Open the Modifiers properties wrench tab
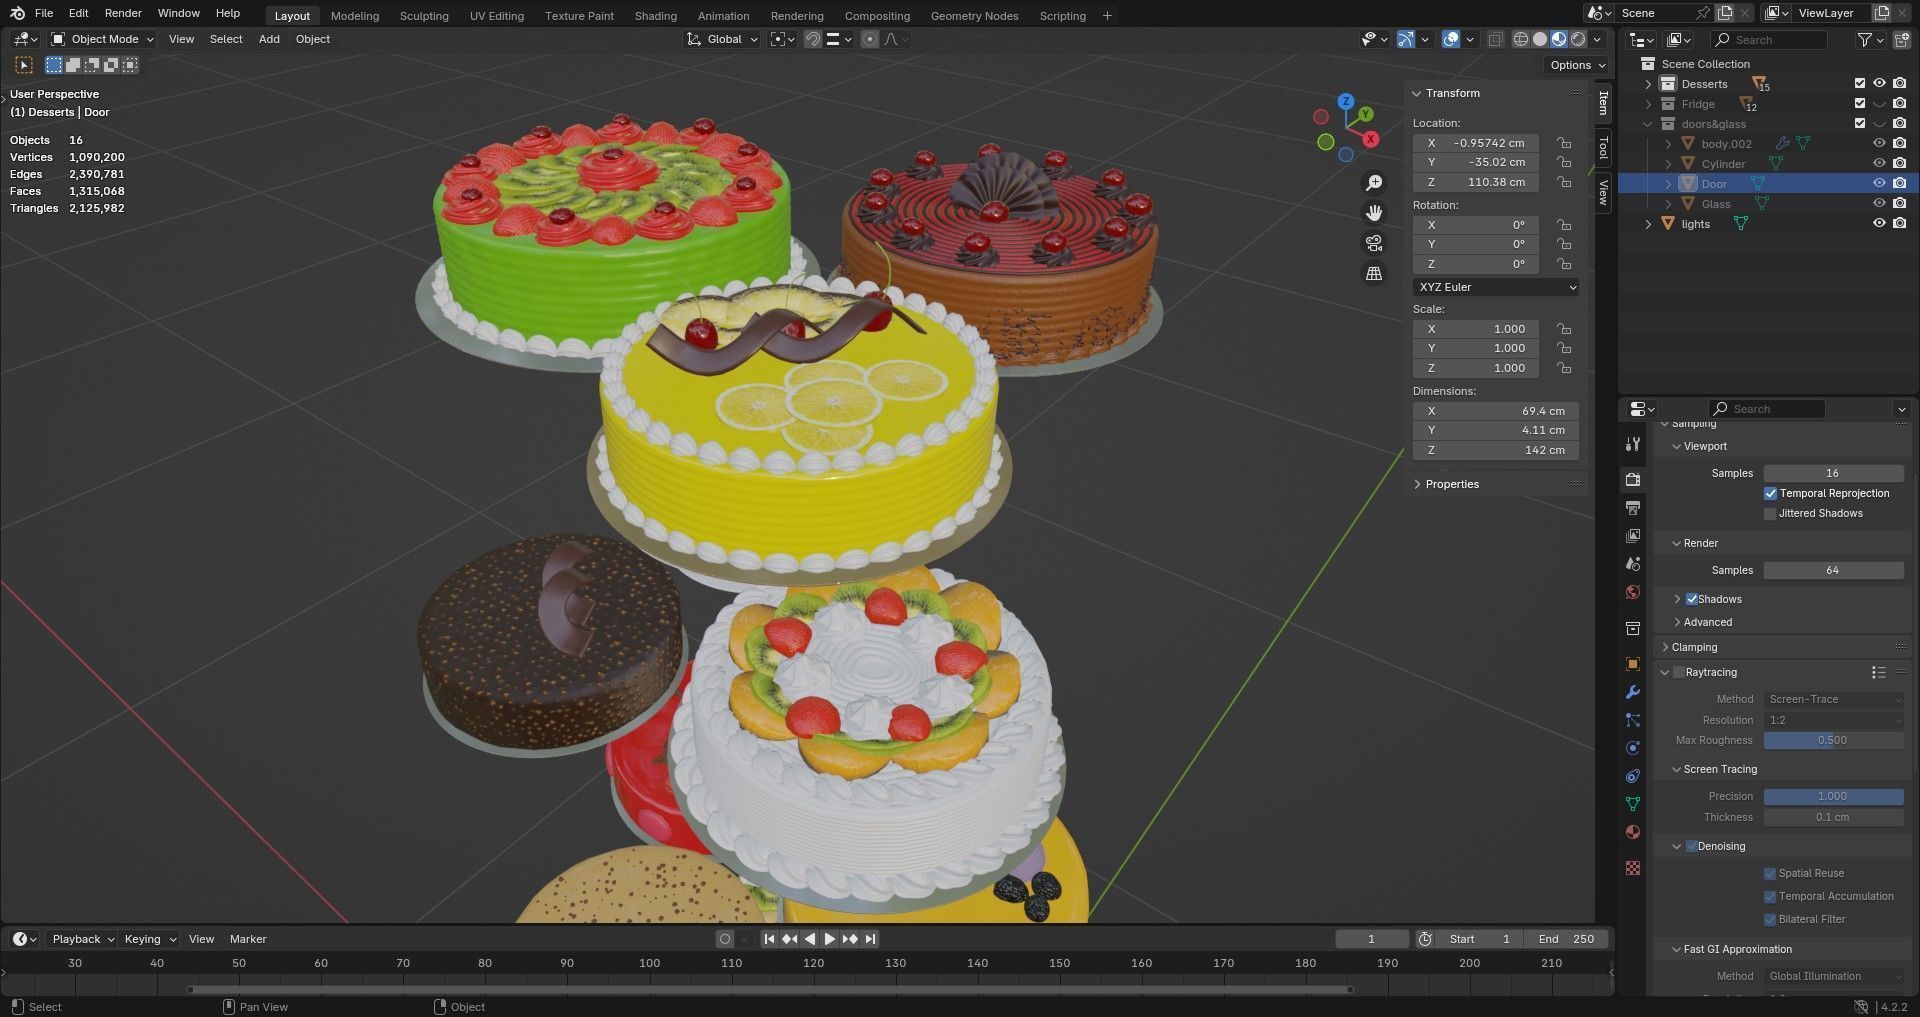Screen dimensions: 1920x1017 tap(1633, 692)
